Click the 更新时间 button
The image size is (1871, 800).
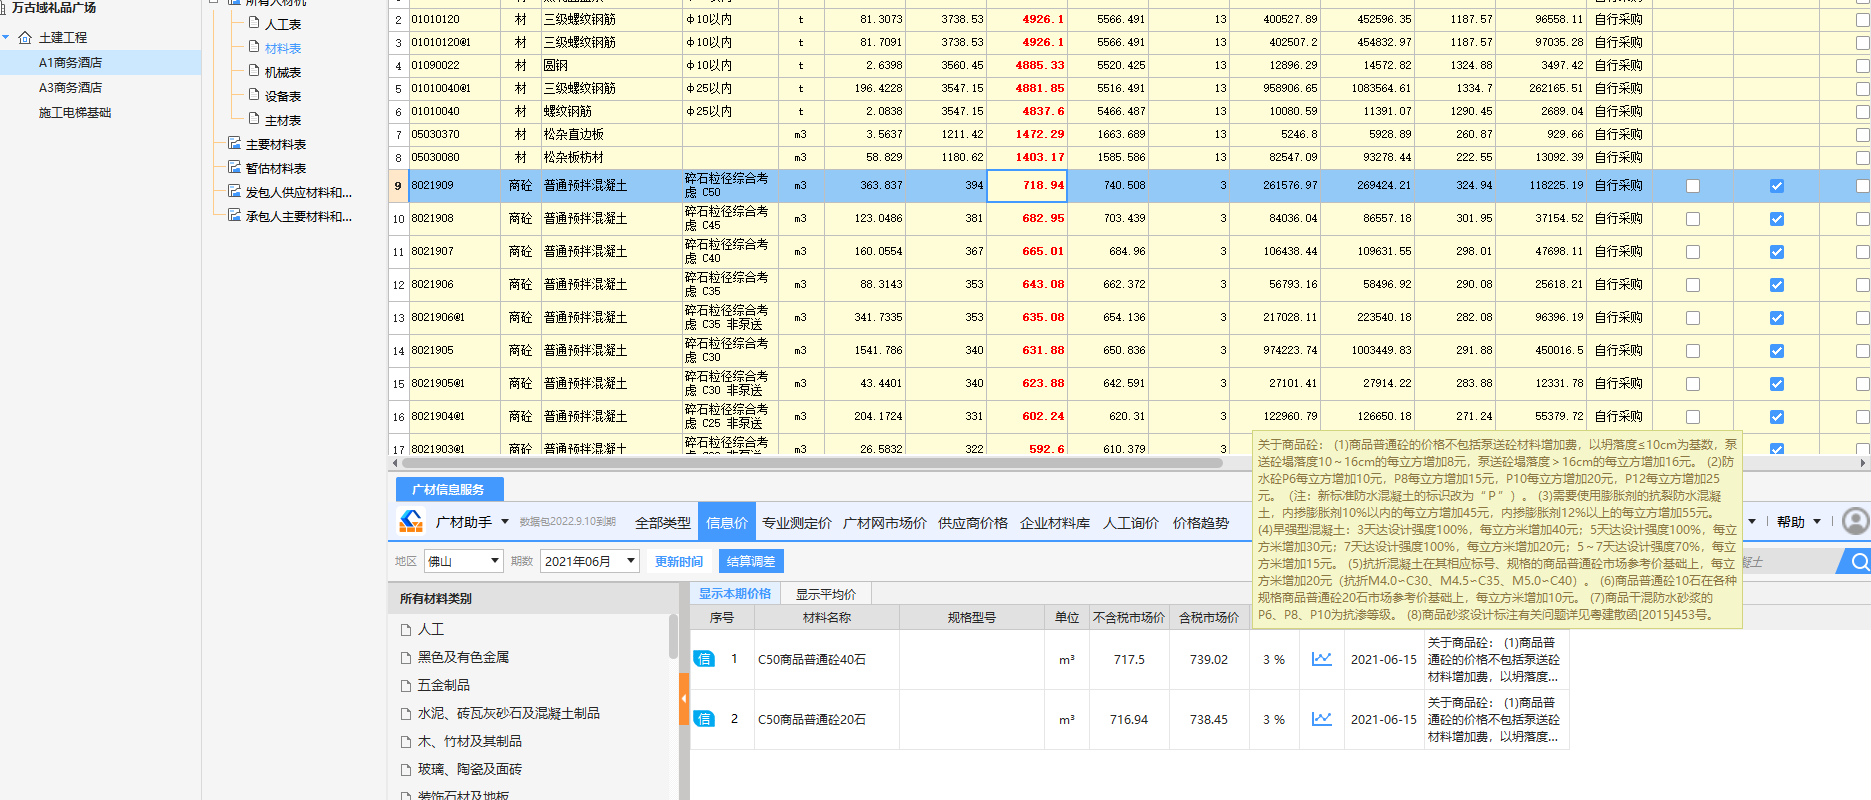pos(679,561)
